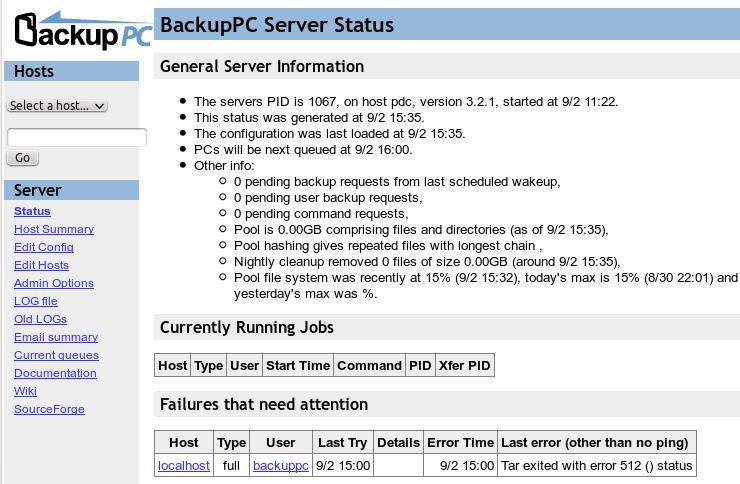The width and height of the screenshot is (740, 484).
Task: Open the Status link
Action: (32, 211)
